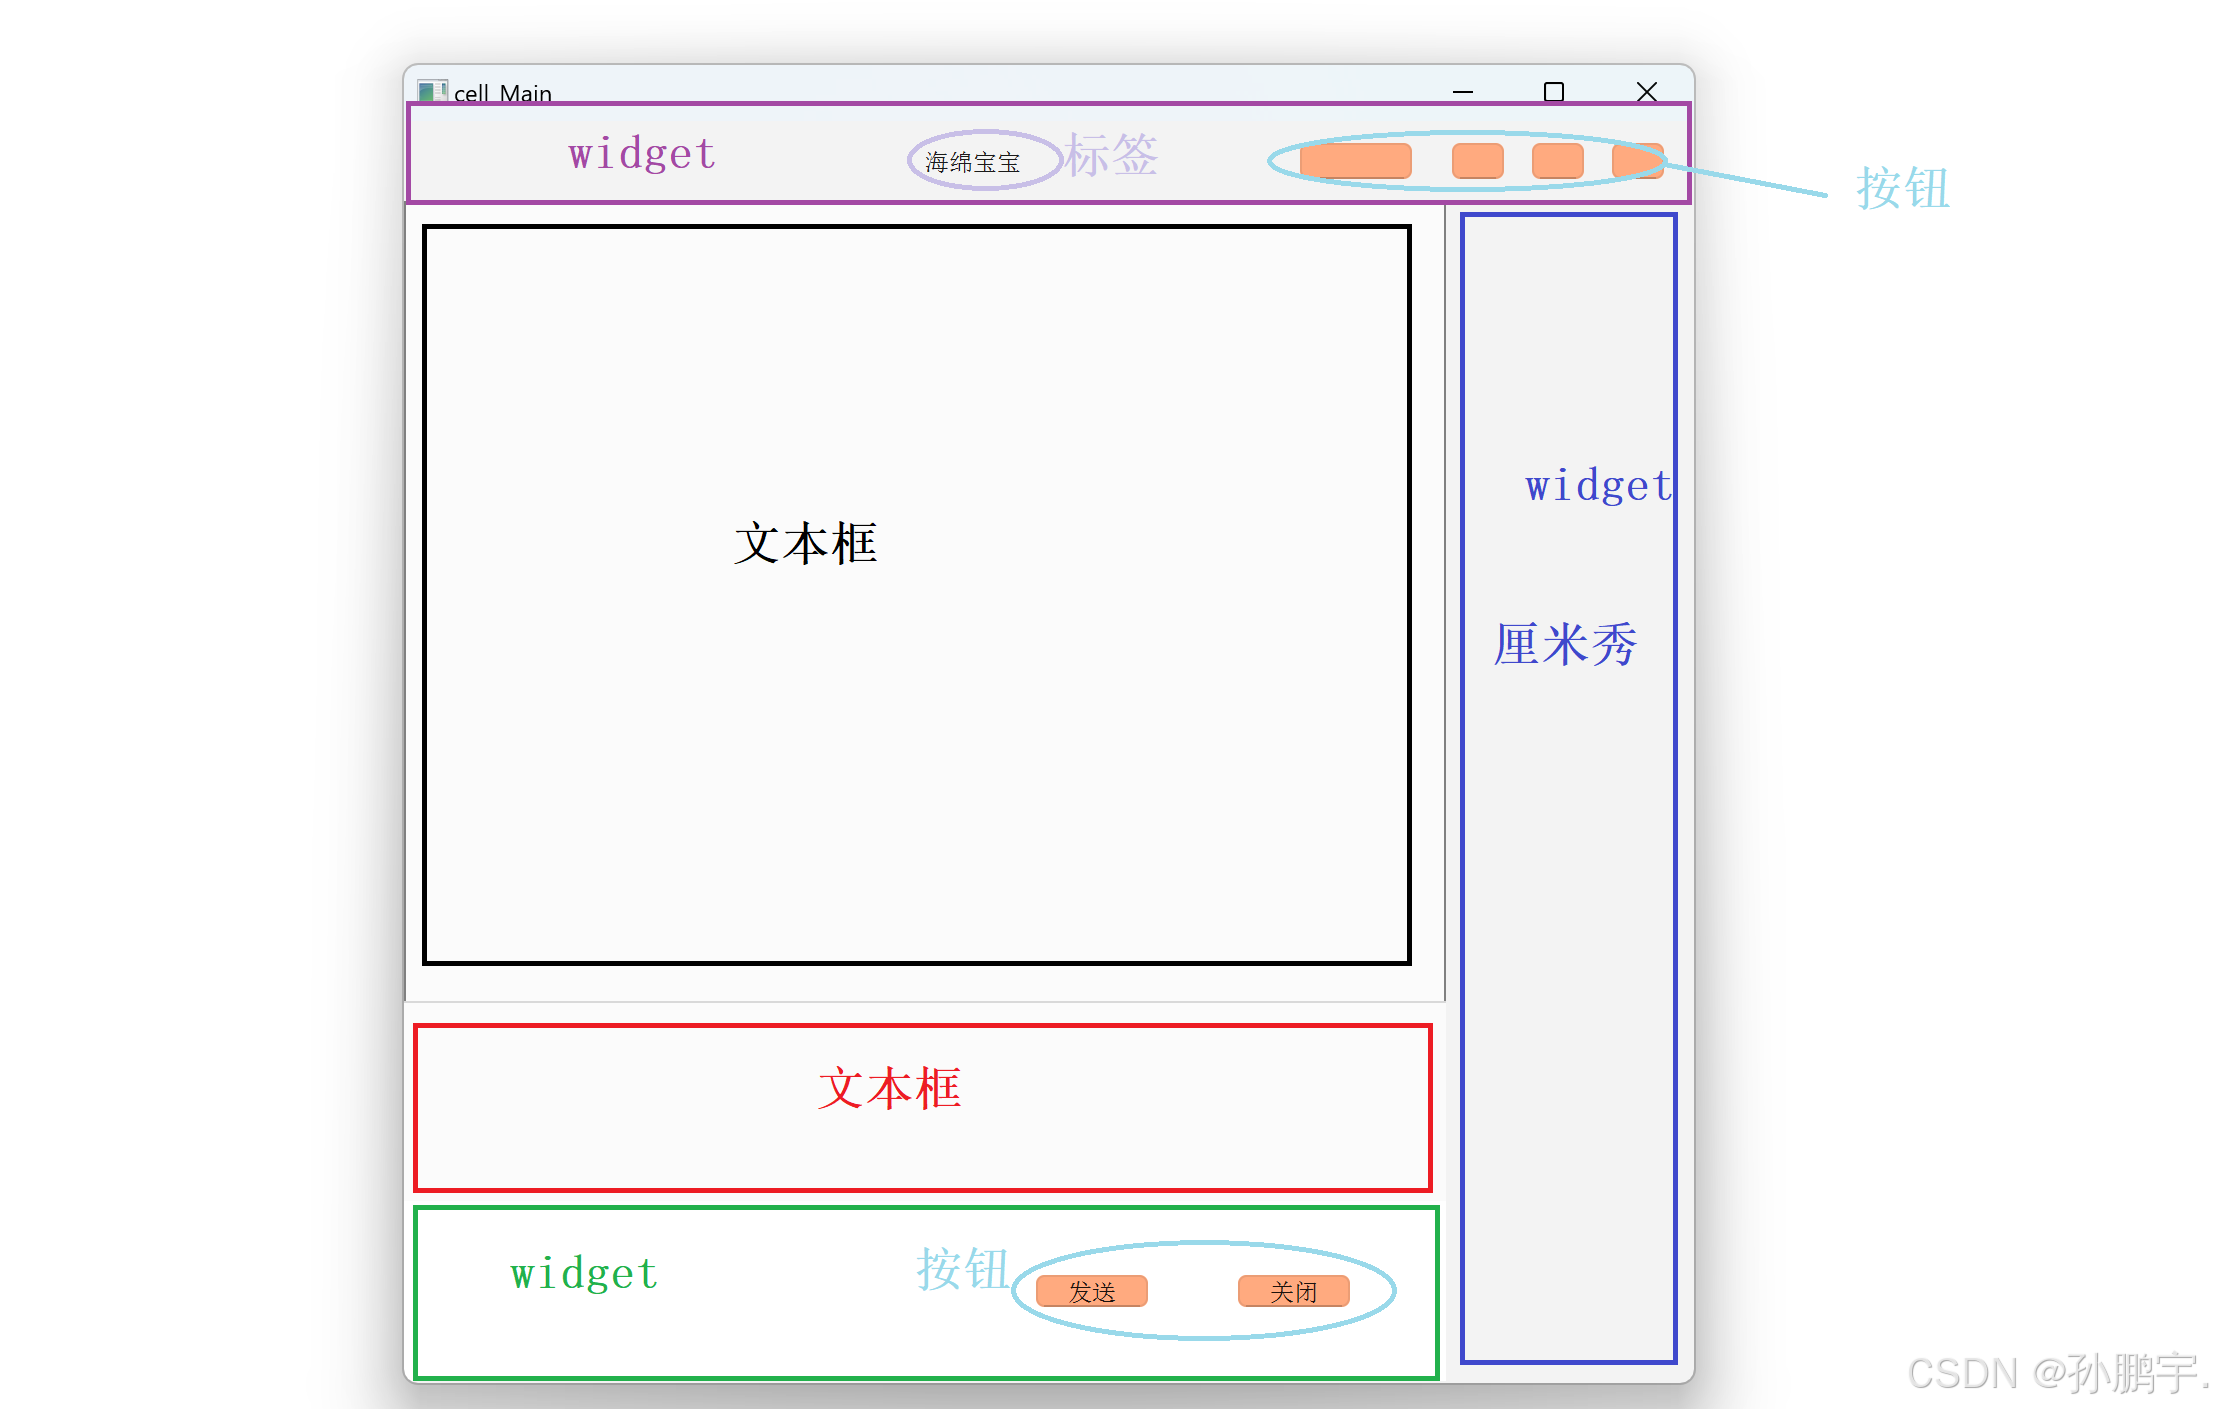Click the last orange button in top bar
This screenshot has width=2215, height=1409.
point(1637,161)
